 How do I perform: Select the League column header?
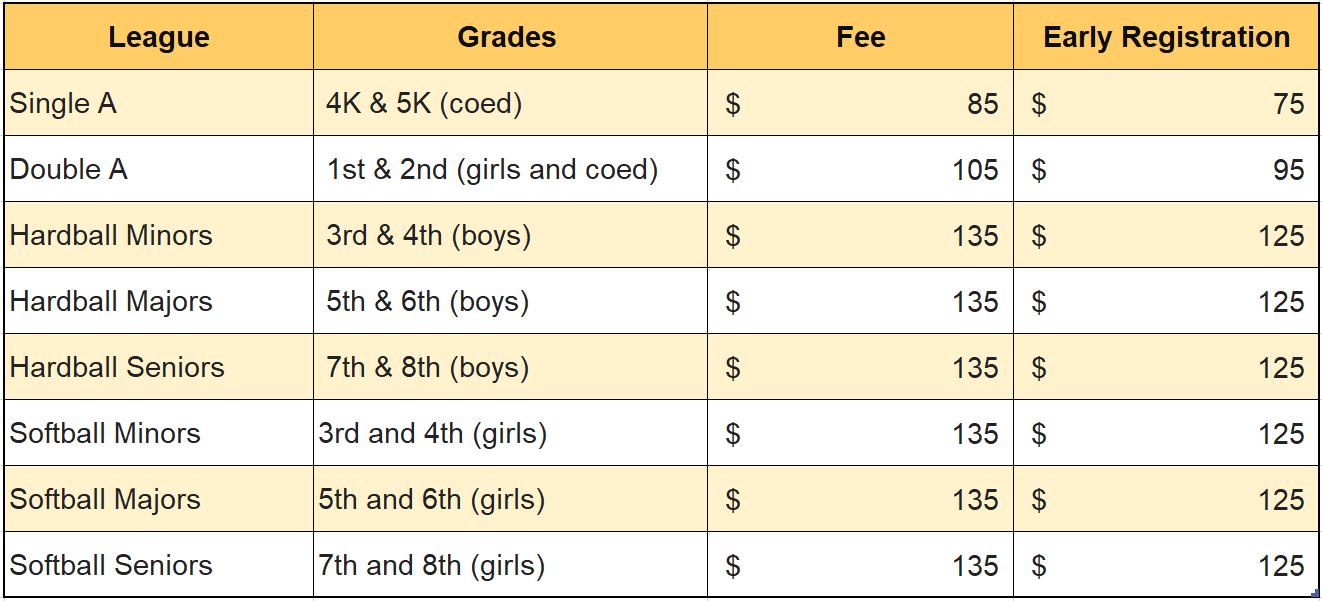[x=159, y=37]
